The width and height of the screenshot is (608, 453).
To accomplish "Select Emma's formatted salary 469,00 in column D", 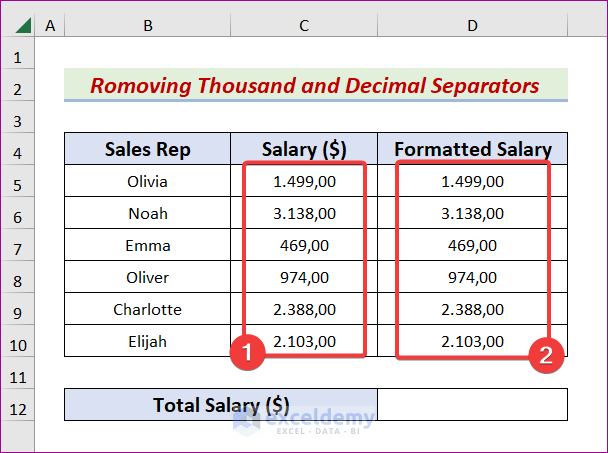I will click(472, 245).
